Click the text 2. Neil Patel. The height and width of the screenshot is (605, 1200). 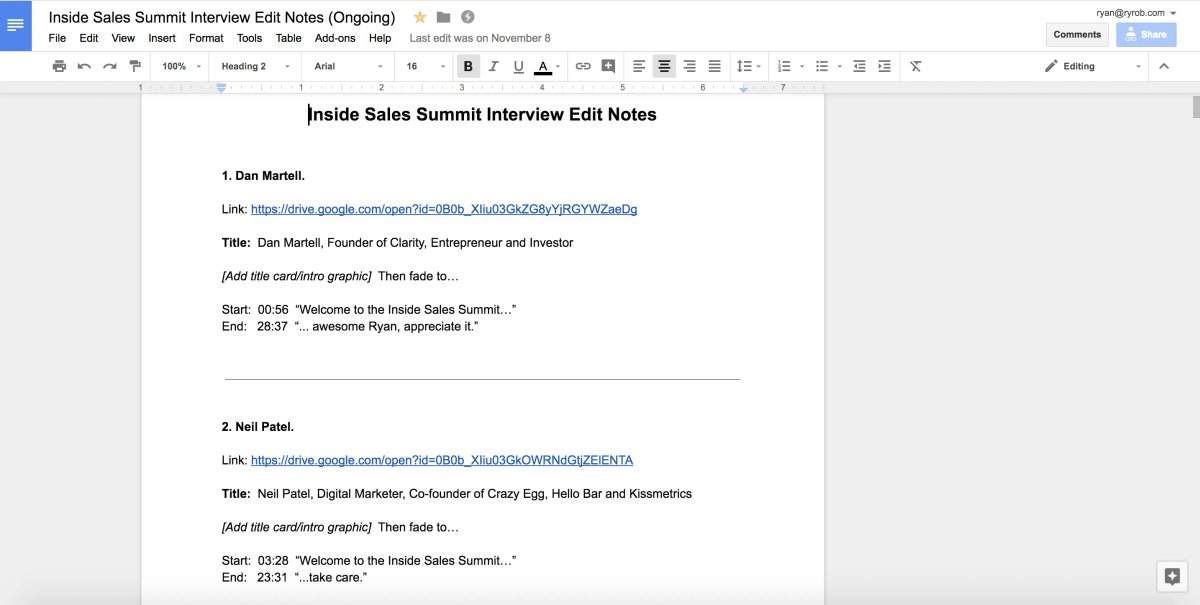(258, 427)
